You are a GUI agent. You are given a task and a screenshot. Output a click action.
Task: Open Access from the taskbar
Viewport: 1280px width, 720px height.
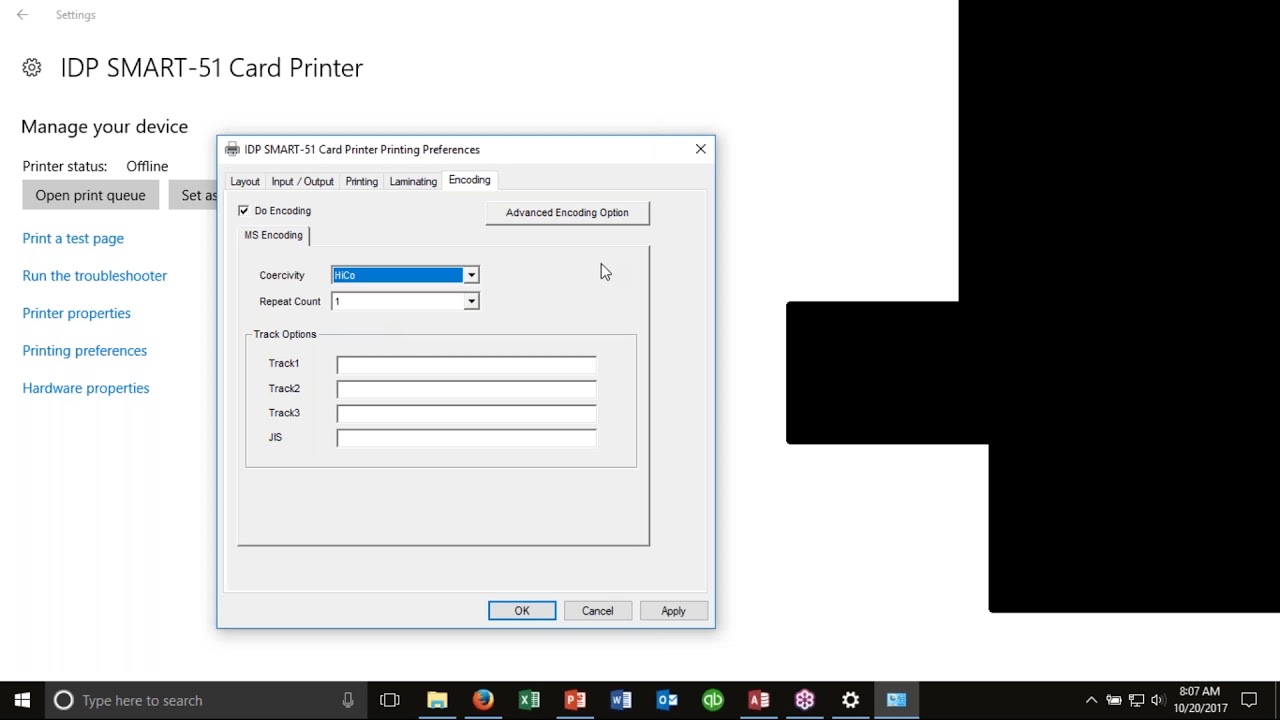759,700
